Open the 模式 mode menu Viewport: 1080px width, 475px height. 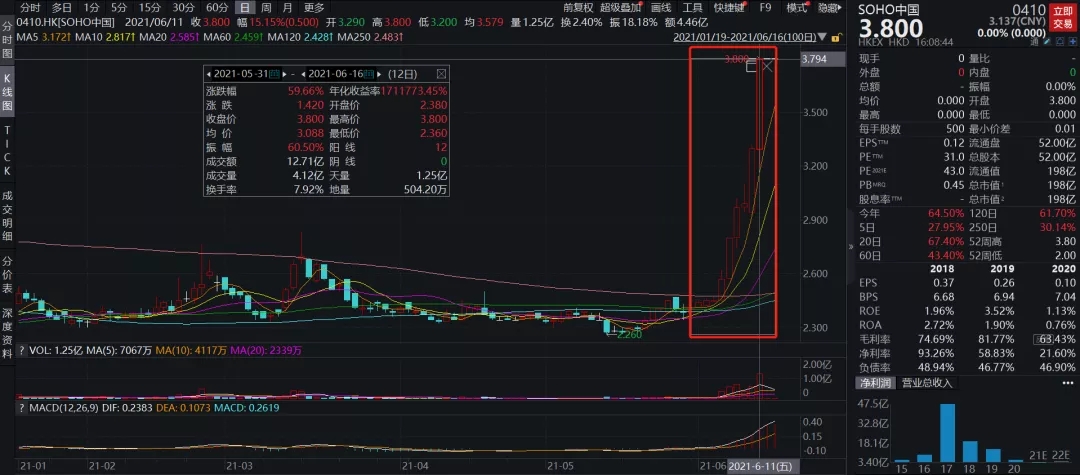pyautogui.click(x=796, y=8)
